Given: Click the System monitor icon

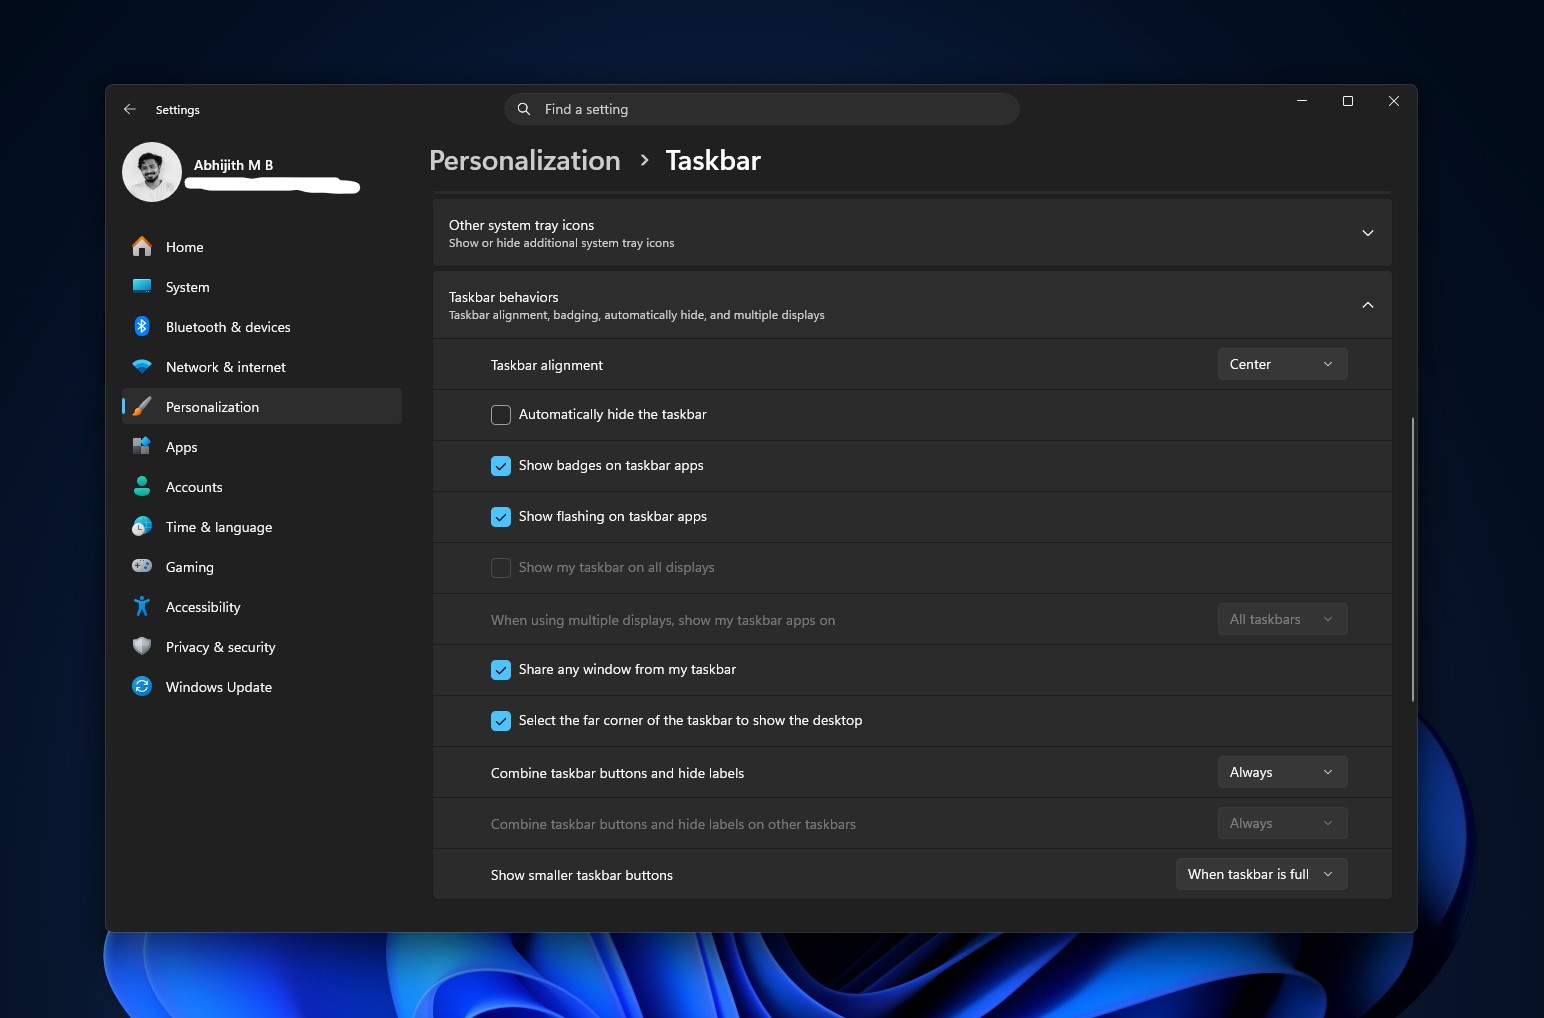Looking at the screenshot, I should pos(142,286).
